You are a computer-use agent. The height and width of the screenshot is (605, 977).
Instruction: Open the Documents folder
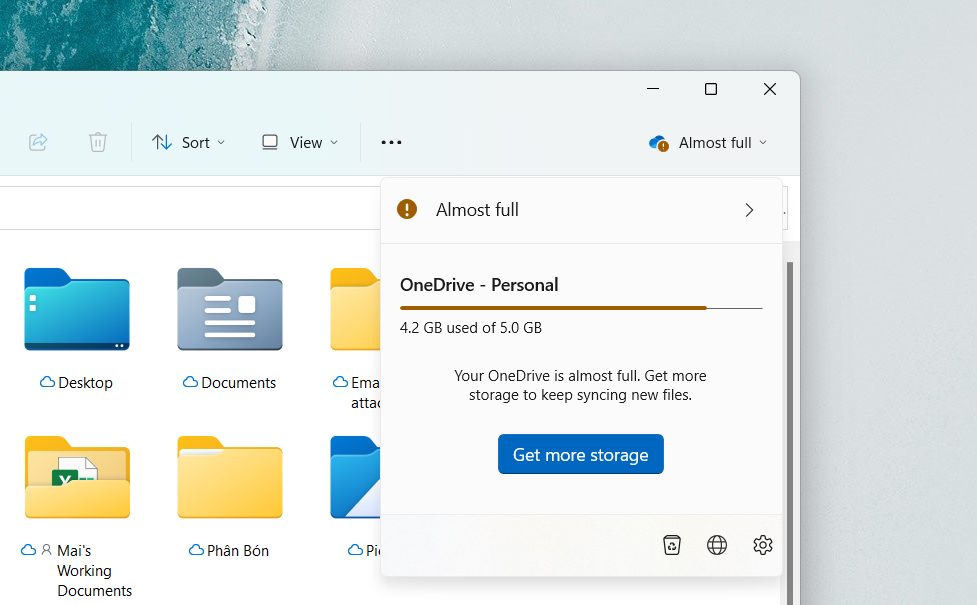coord(229,311)
